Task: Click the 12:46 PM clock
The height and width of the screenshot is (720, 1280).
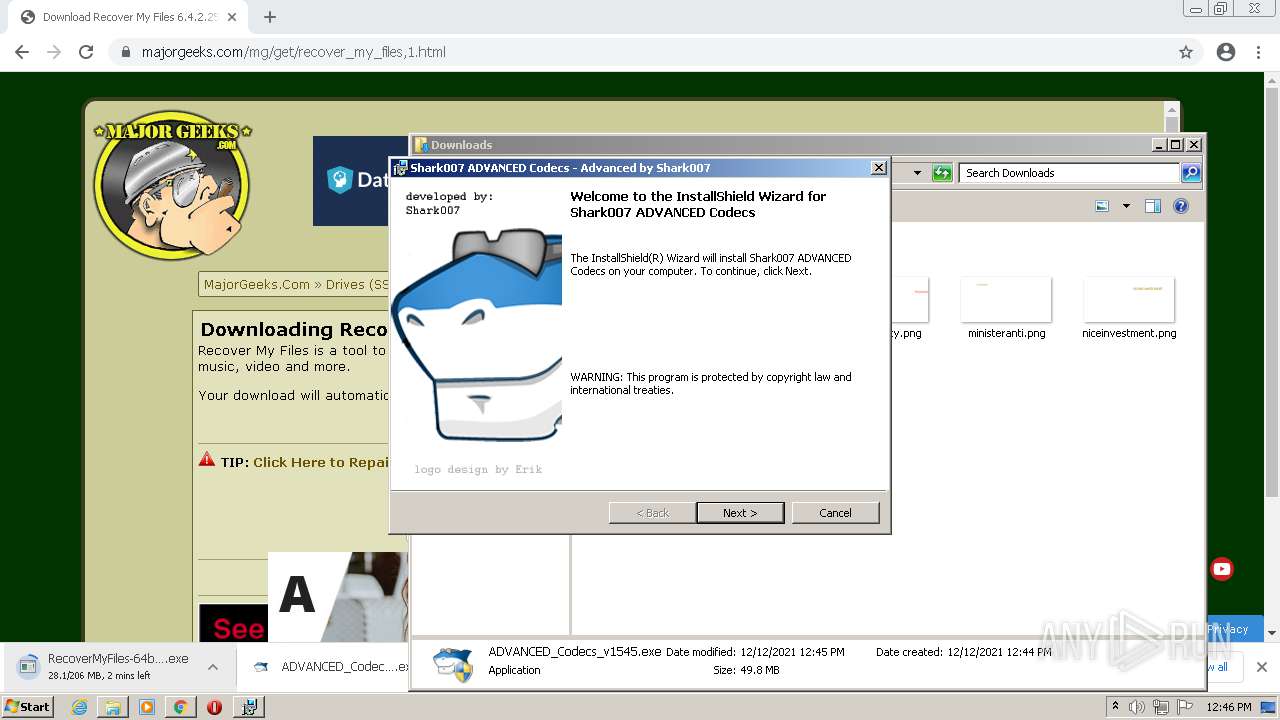Action: [x=1229, y=707]
